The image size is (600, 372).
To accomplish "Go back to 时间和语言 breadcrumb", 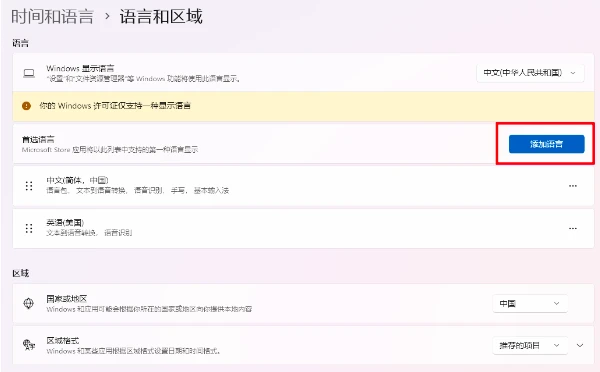I will pyautogui.click(x=52, y=17).
